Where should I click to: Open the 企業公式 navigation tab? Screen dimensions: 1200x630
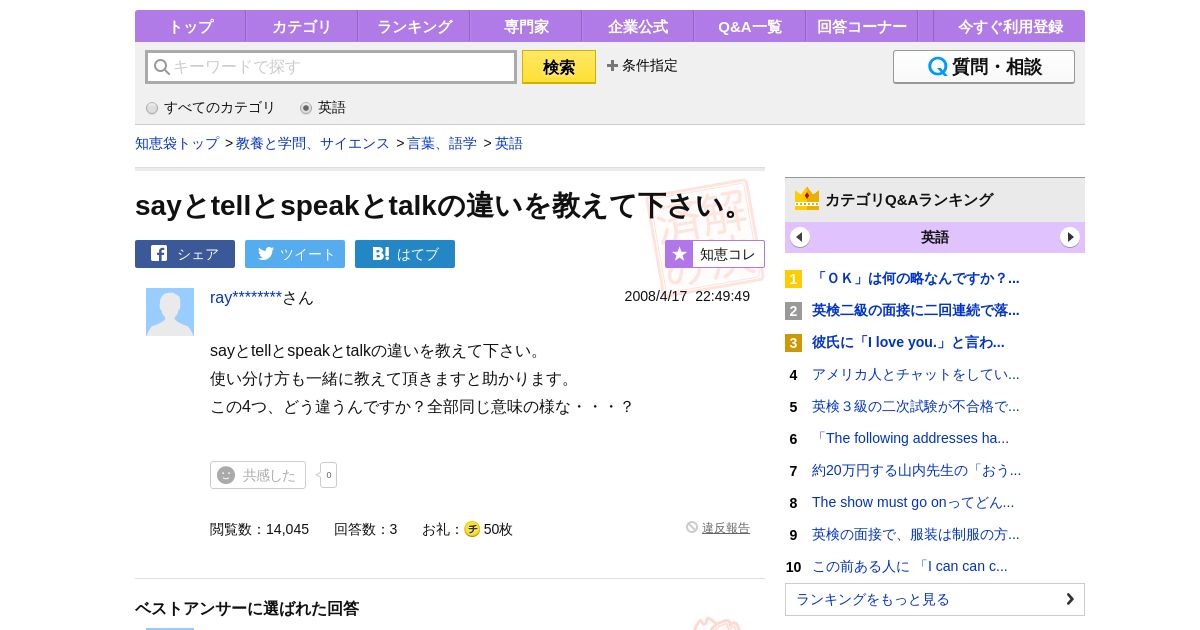pos(638,27)
